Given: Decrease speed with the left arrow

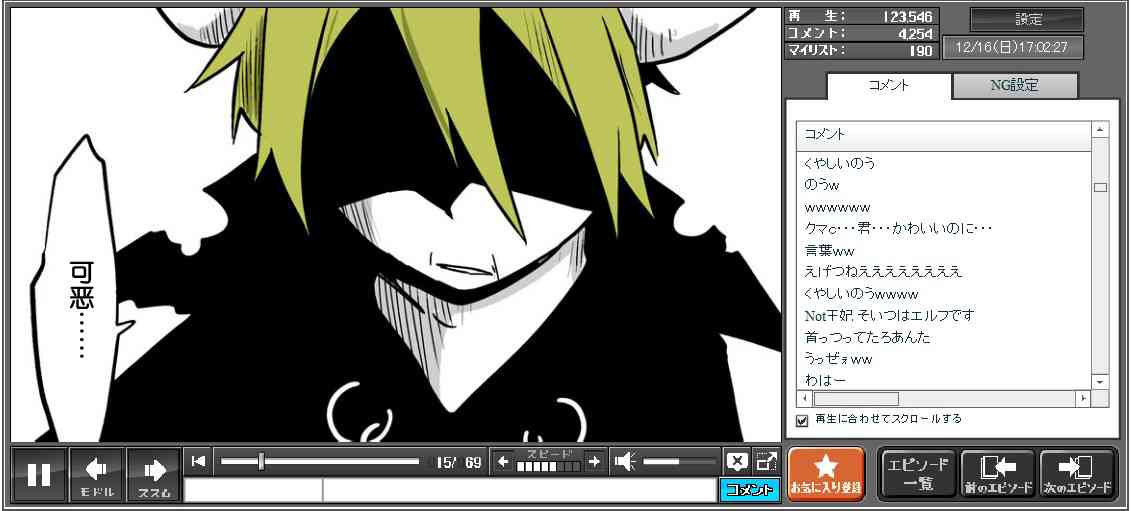Looking at the screenshot, I should [504, 461].
